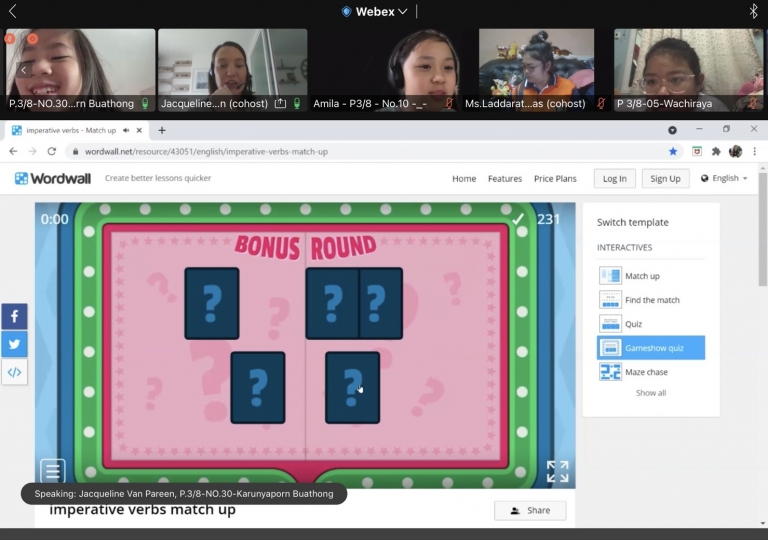Click the share icon on Jacqueline's tile
Image resolution: width=768 pixels, height=540 pixels.
pos(280,103)
